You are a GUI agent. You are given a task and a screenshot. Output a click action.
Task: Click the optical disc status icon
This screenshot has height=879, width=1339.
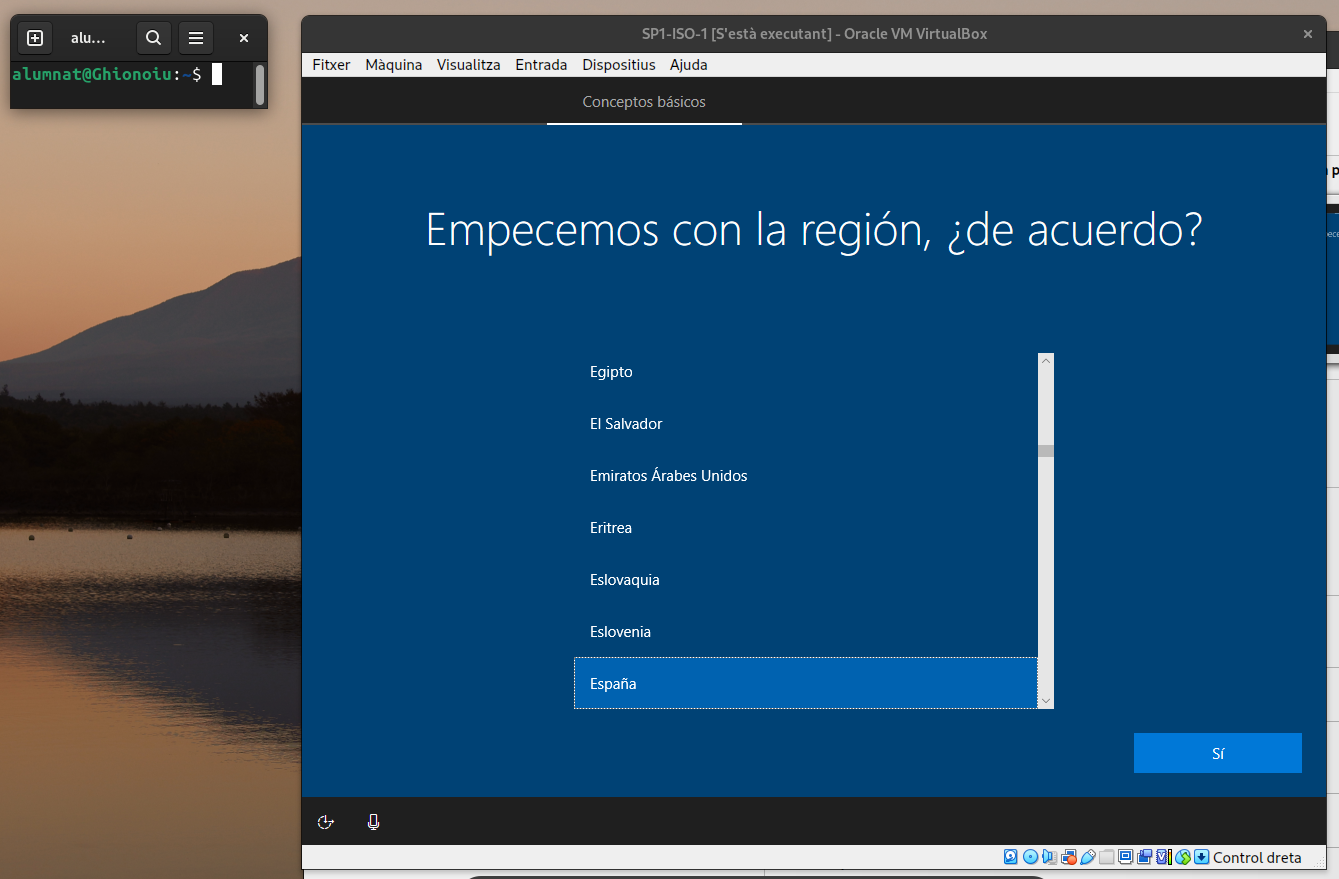1030,857
